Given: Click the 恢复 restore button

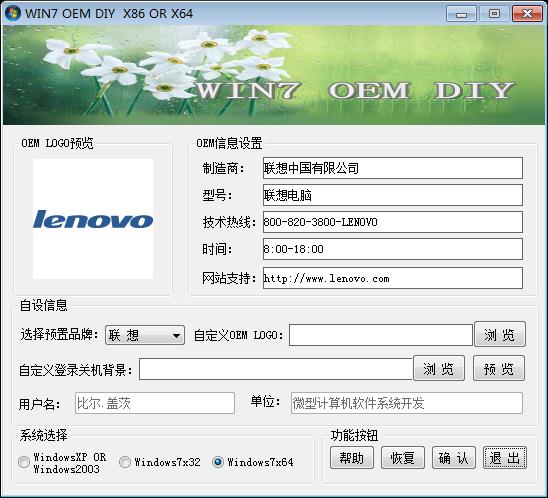Looking at the screenshot, I should click(403, 458).
